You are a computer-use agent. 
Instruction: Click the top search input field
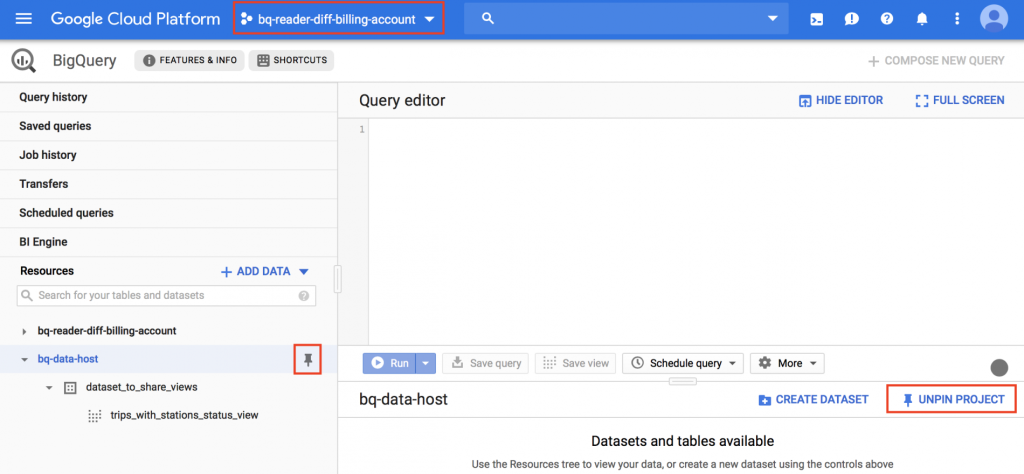627,19
